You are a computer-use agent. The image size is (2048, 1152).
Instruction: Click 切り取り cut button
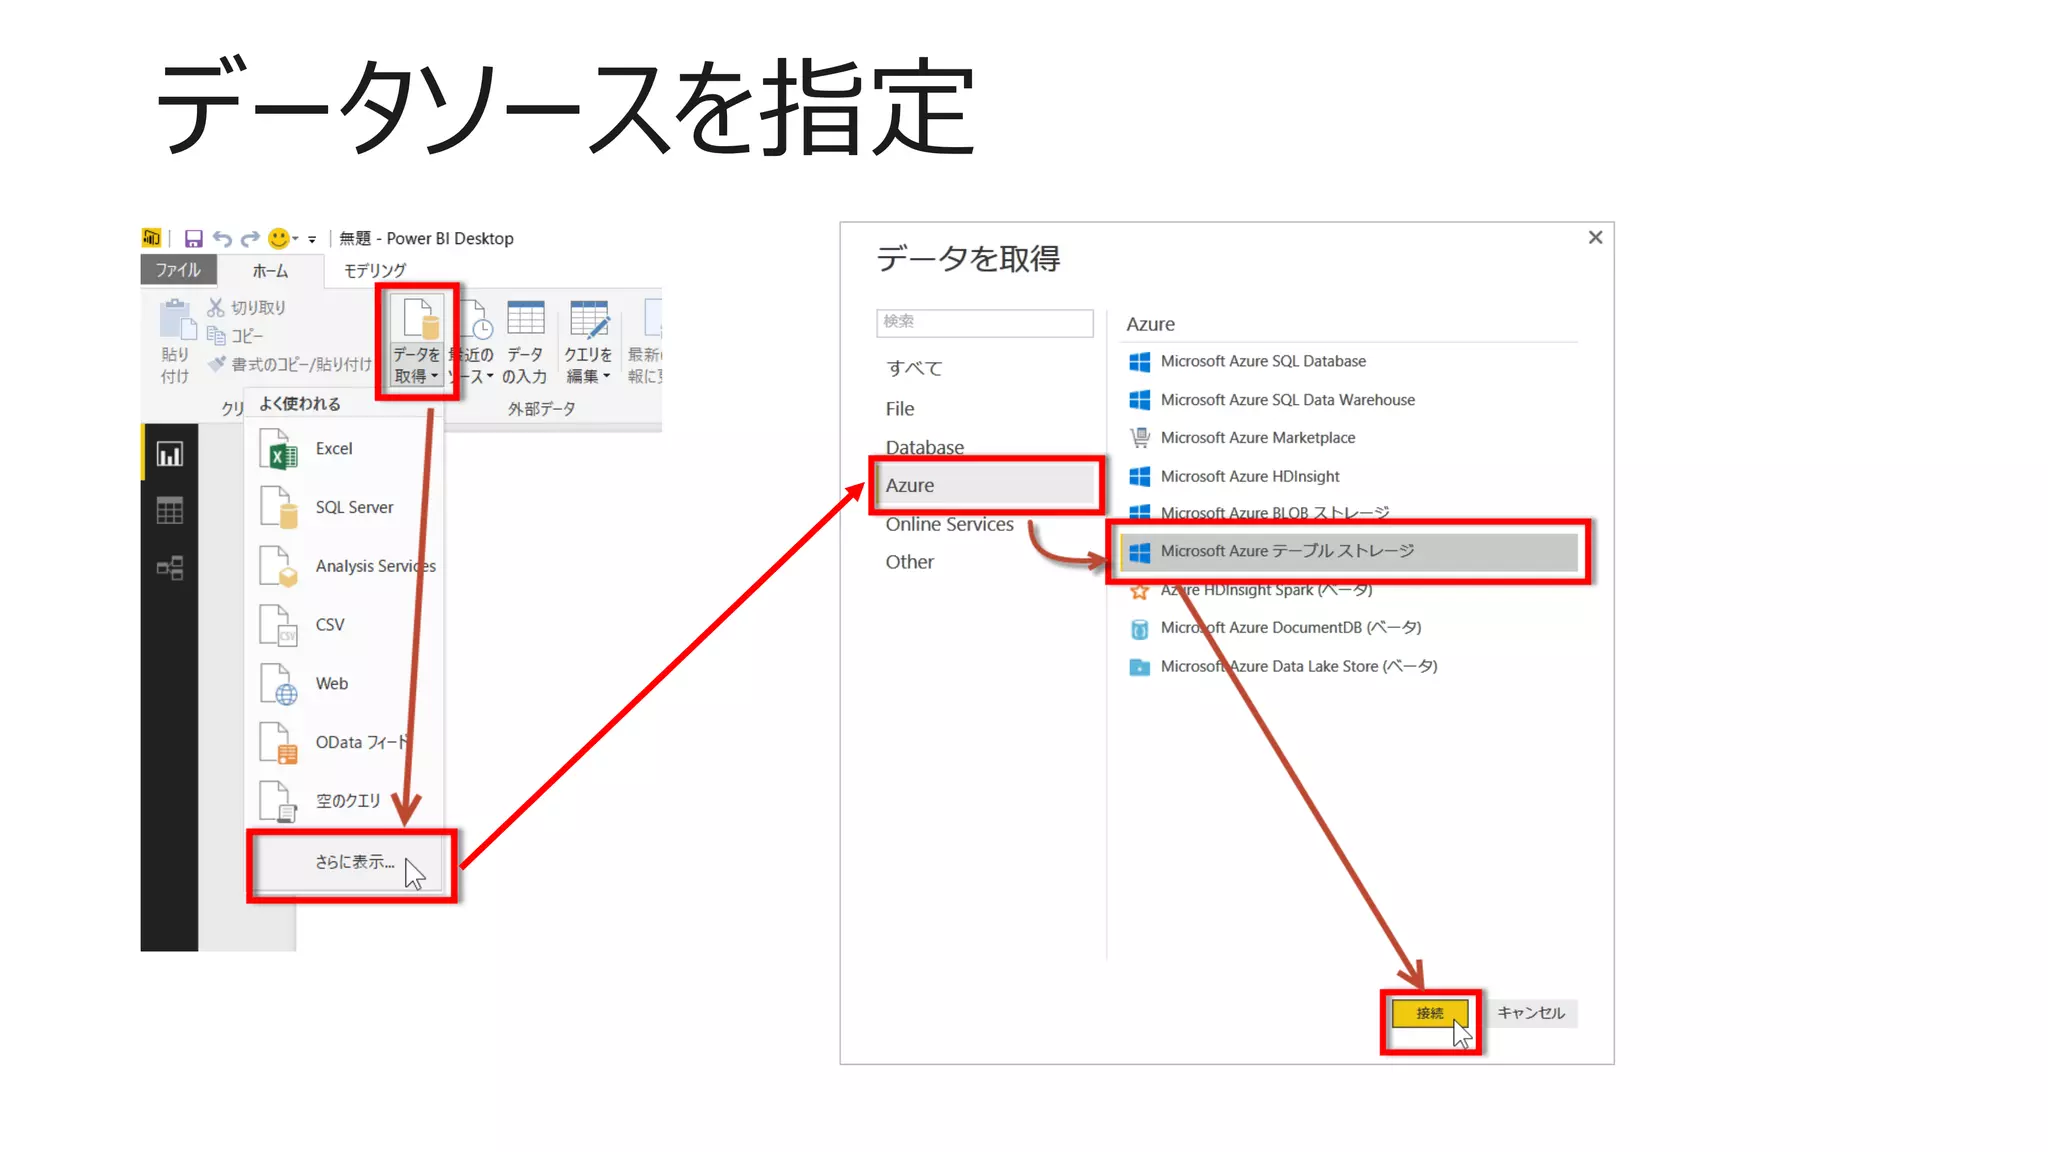coord(247,307)
